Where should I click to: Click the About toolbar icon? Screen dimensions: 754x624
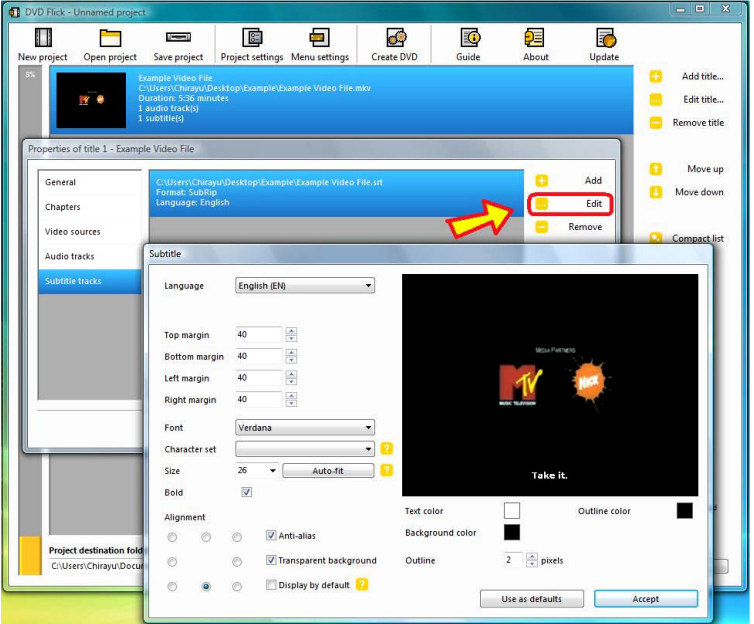(x=534, y=37)
